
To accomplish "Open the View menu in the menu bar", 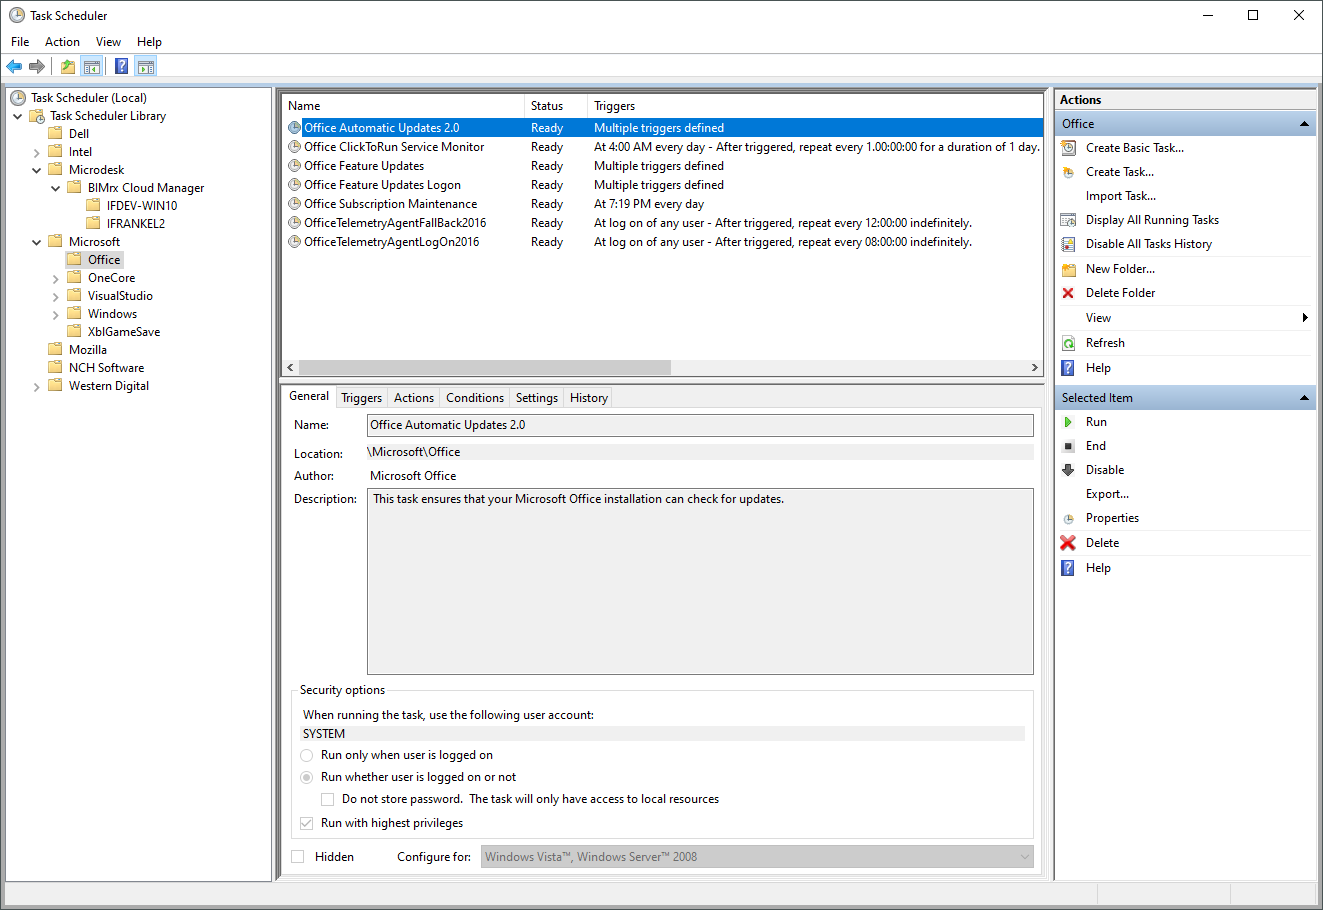I will [x=108, y=42].
